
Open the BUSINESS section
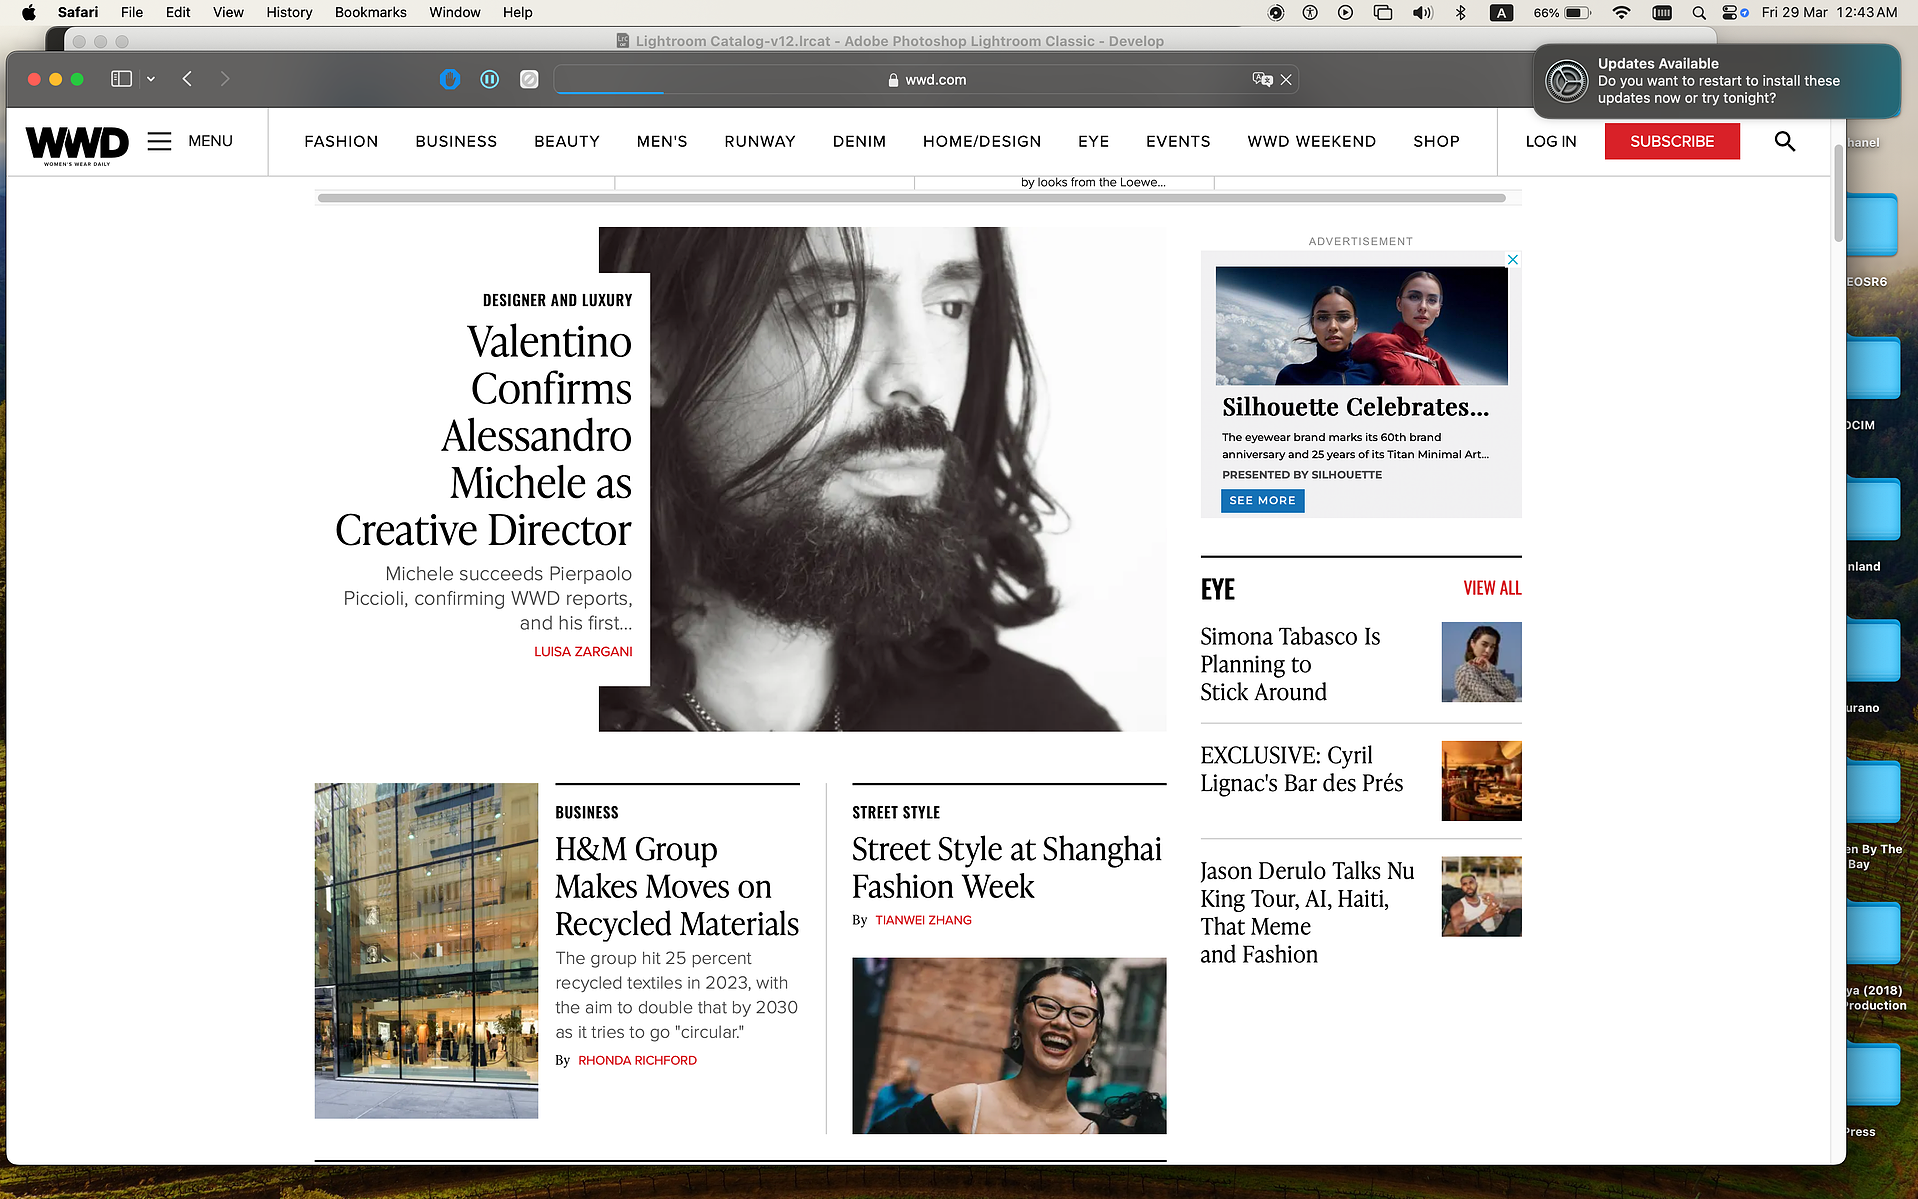pyautogui.click(x=456, y=141)
